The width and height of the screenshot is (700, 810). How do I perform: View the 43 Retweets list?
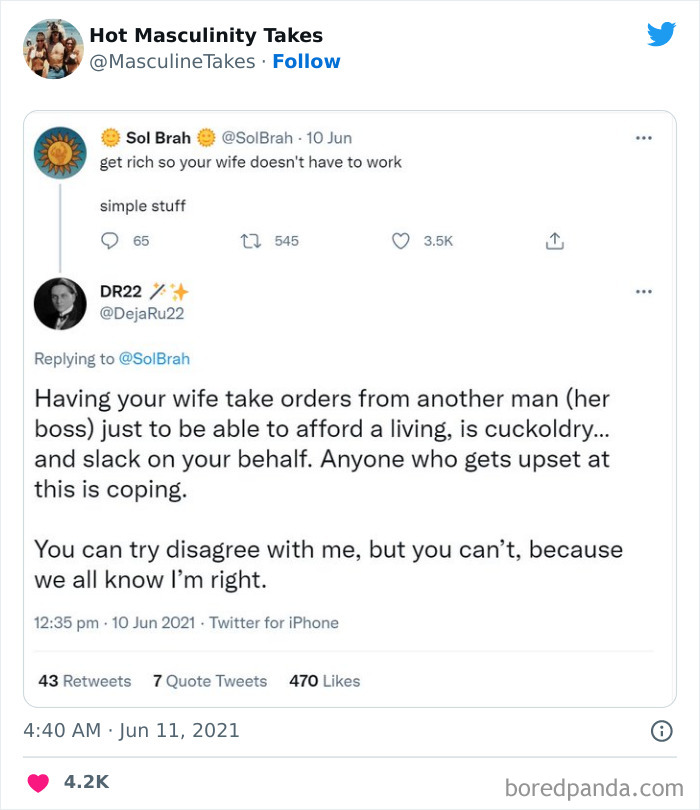click(85, 681)
